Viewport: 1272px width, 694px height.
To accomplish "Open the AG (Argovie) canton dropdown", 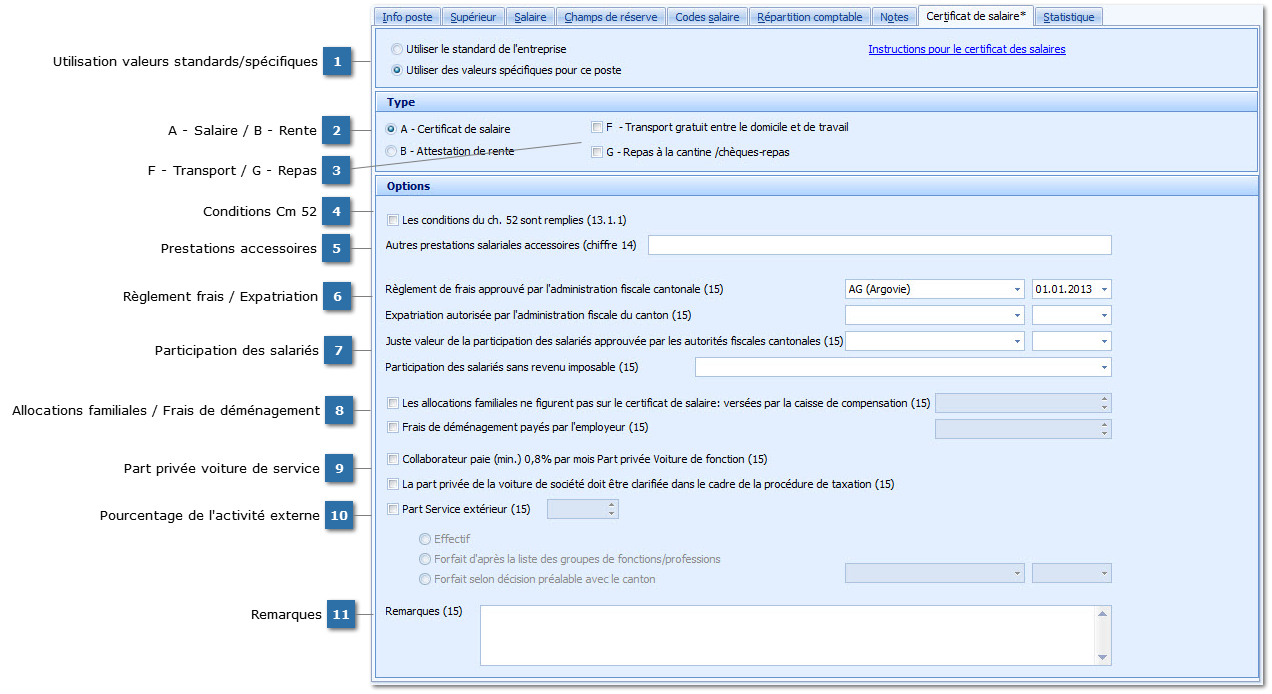I will (x=1016, y=289).
